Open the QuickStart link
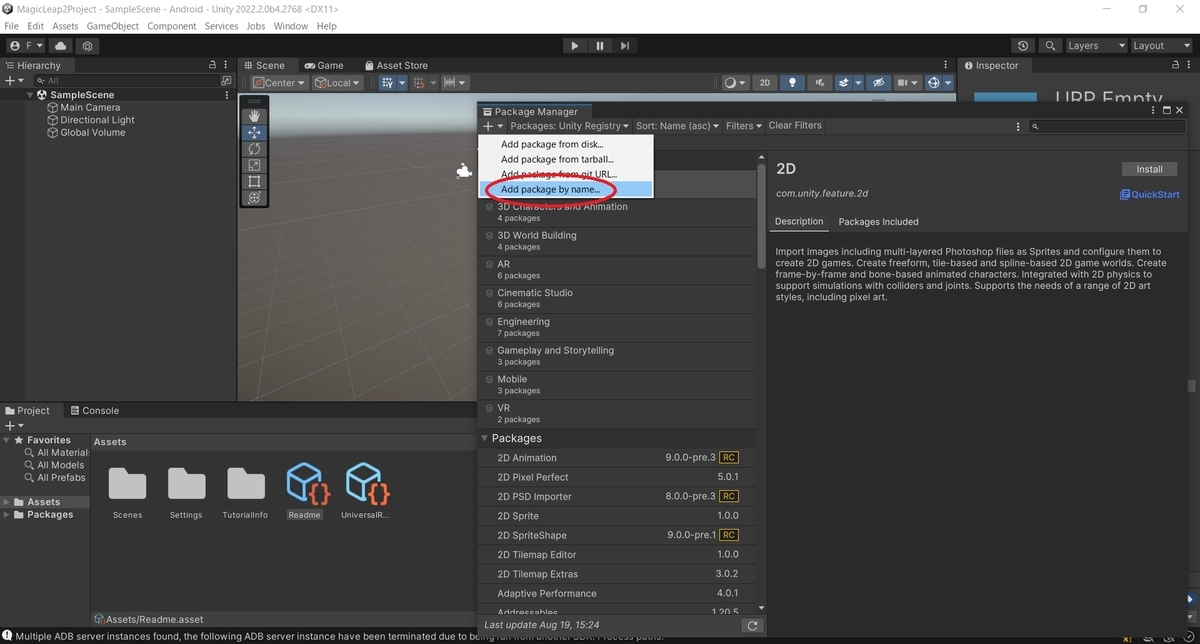The width and height of the screenshot is (1200, 644). click(1149, 195)
